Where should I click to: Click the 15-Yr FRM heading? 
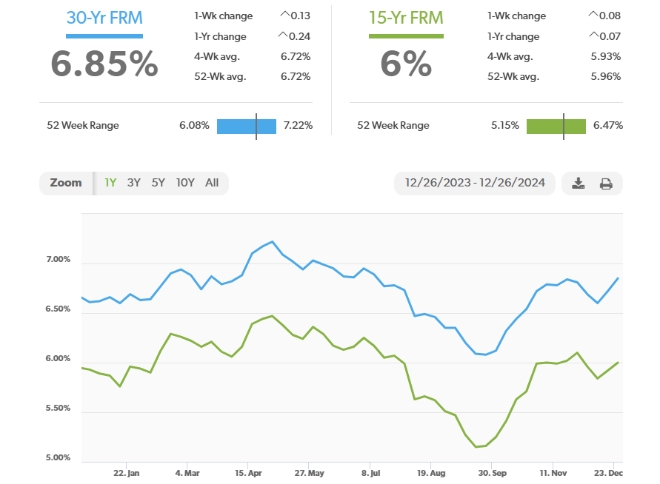(406, 20)
